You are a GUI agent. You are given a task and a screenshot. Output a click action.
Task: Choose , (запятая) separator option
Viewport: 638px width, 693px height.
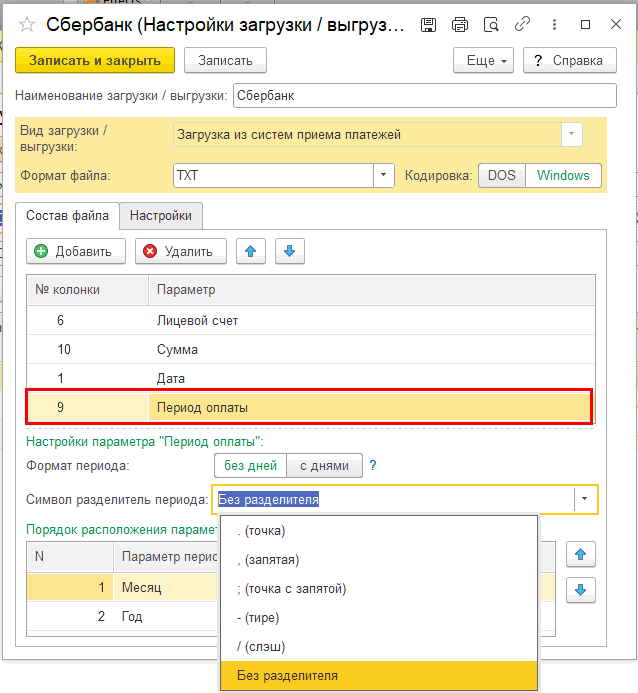pyautogui.click(x=379, y=560)
